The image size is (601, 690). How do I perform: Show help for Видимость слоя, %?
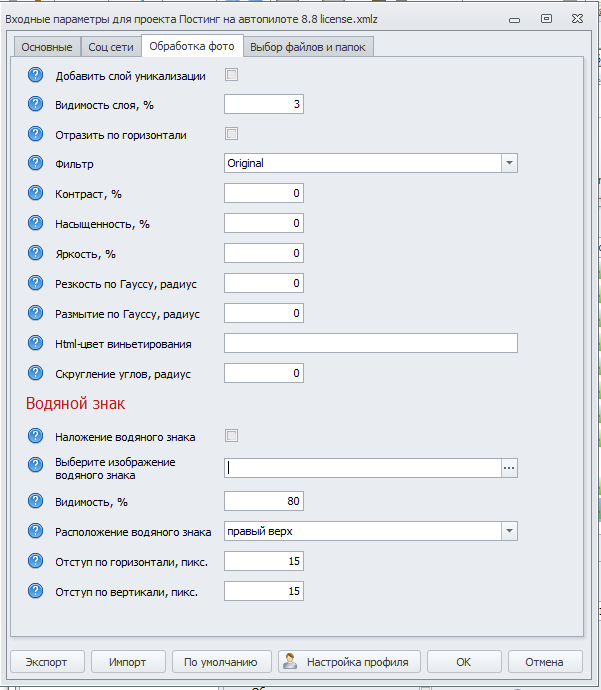tap(36, 104)
